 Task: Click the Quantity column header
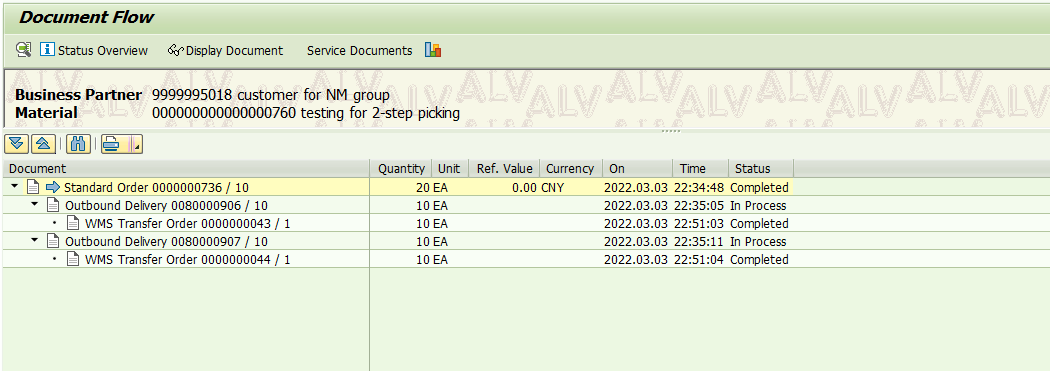point(400,169)
